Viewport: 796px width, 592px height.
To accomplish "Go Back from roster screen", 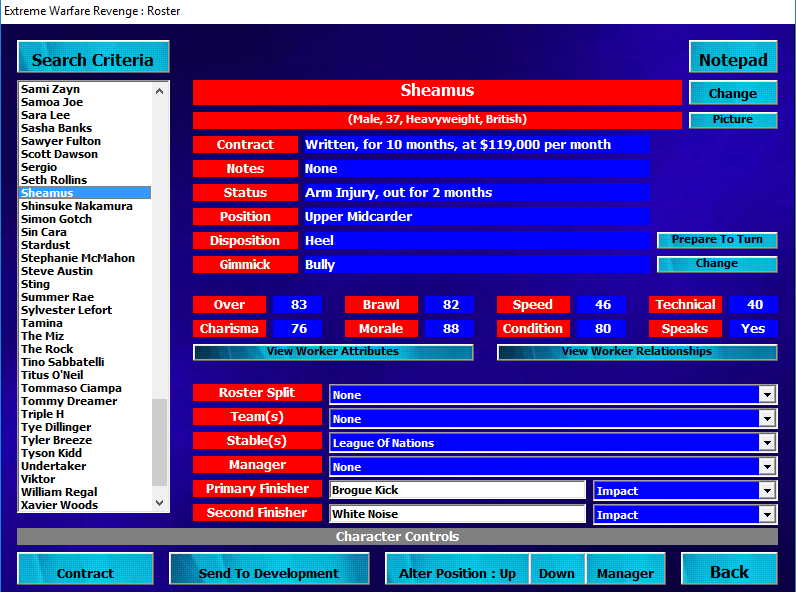I will click(x=729, y=572).
